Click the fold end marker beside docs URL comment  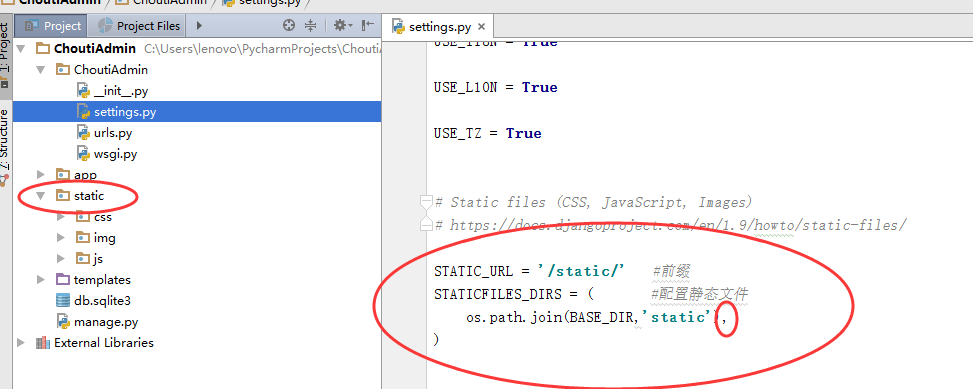pyautogui.click(x=426, y=225)
